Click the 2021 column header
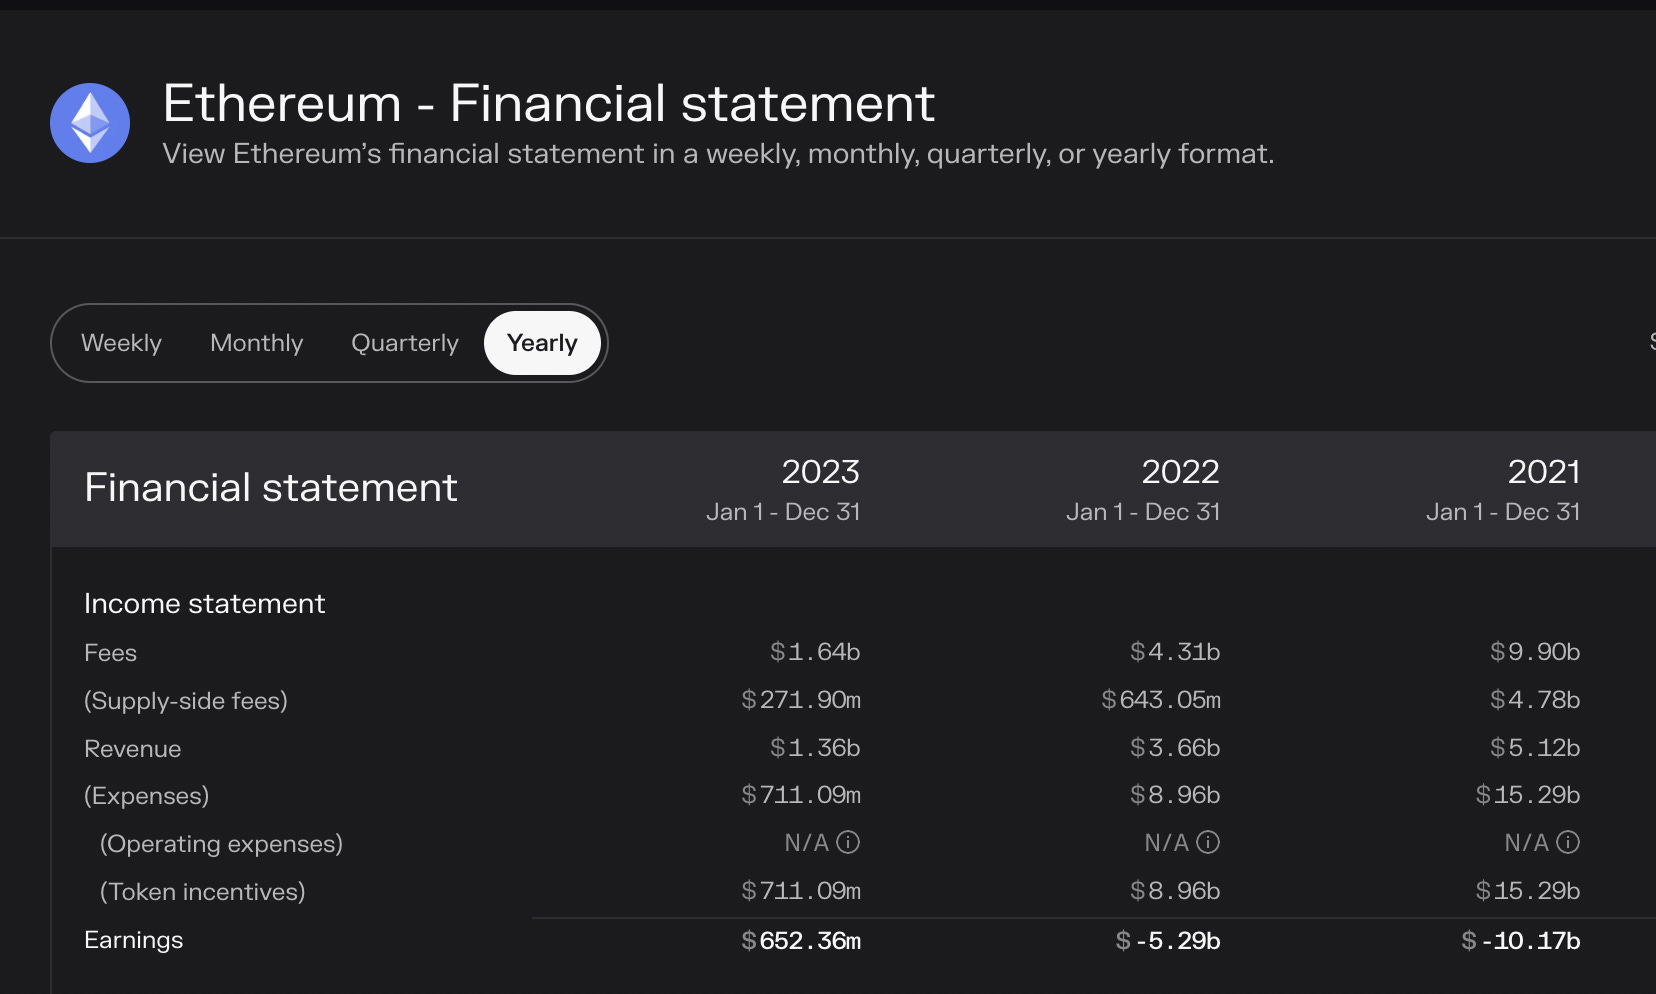This screenshot has height=994, width=1656. coord(1543,472)
